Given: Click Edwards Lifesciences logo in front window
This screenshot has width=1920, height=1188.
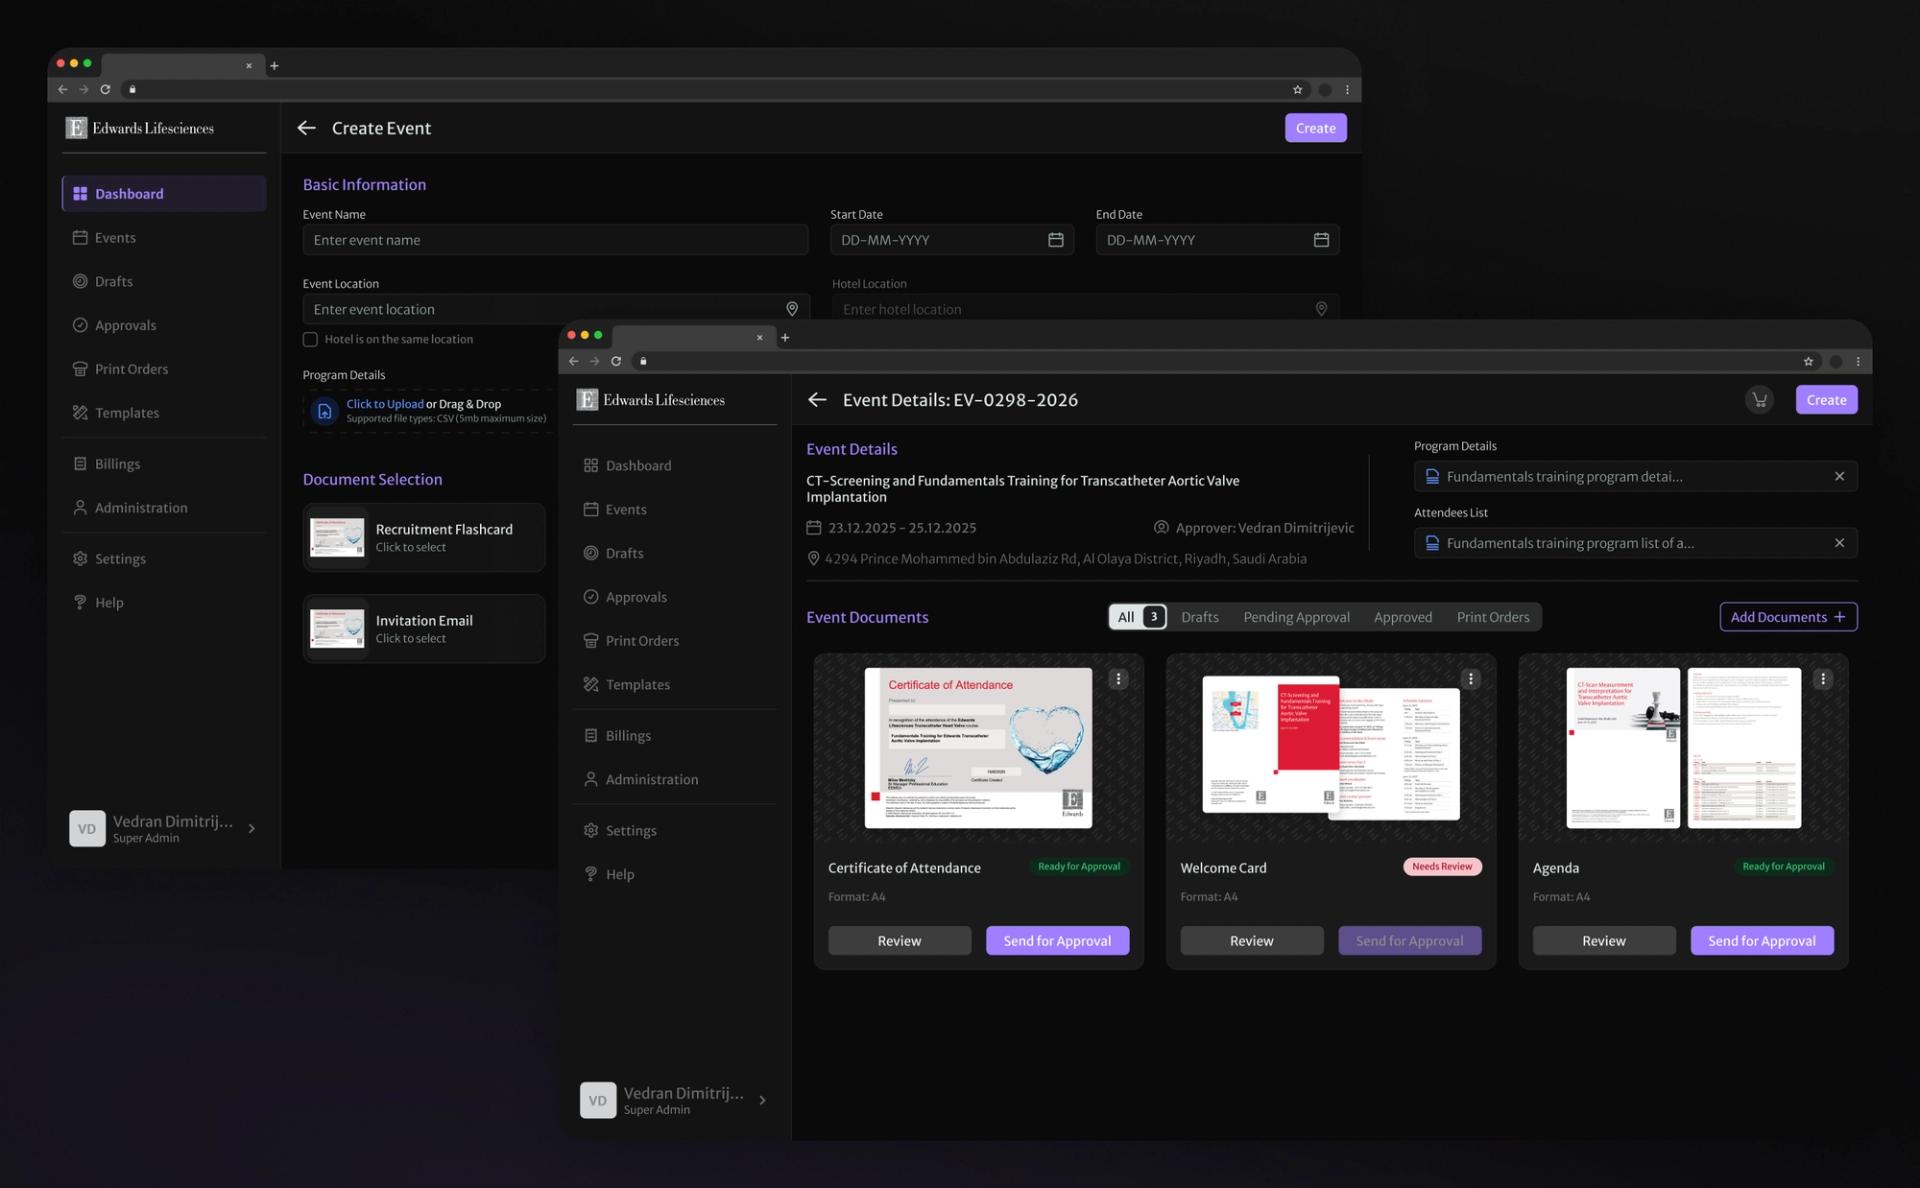Looking at the screenshot, I should click(651, 400).
